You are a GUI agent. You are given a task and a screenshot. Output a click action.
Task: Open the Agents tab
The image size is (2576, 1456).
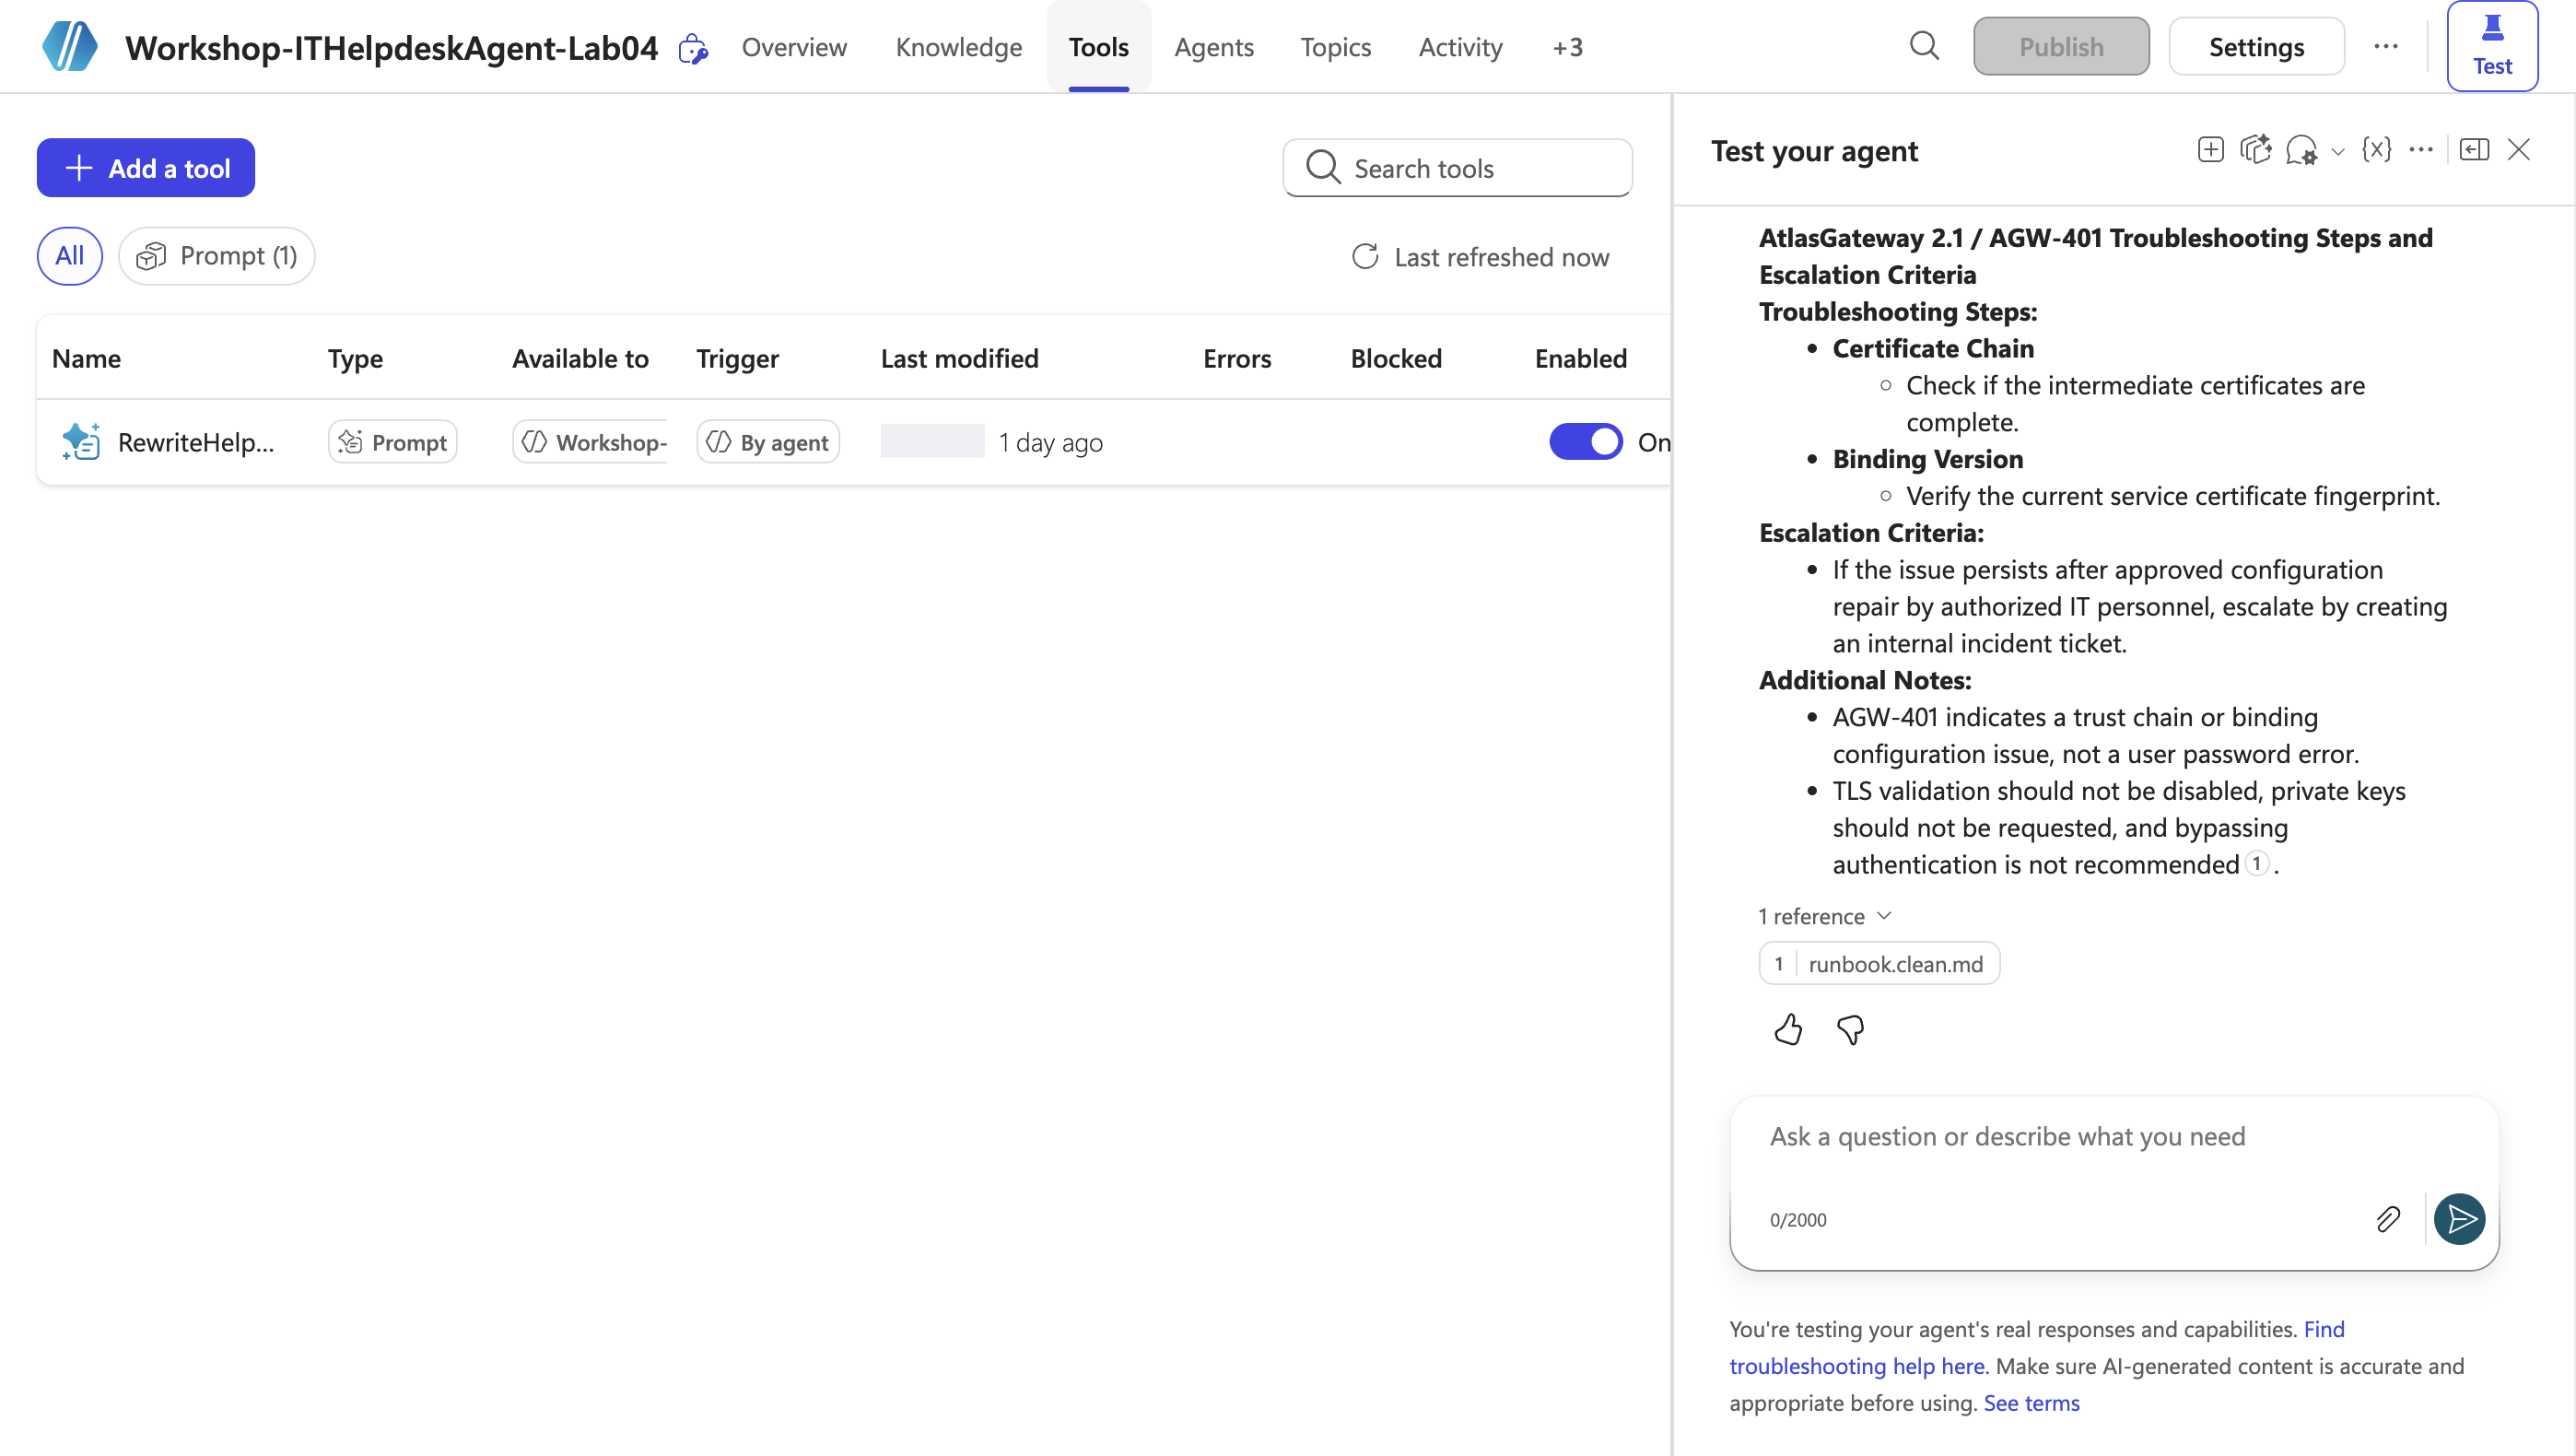[1213, 47]
